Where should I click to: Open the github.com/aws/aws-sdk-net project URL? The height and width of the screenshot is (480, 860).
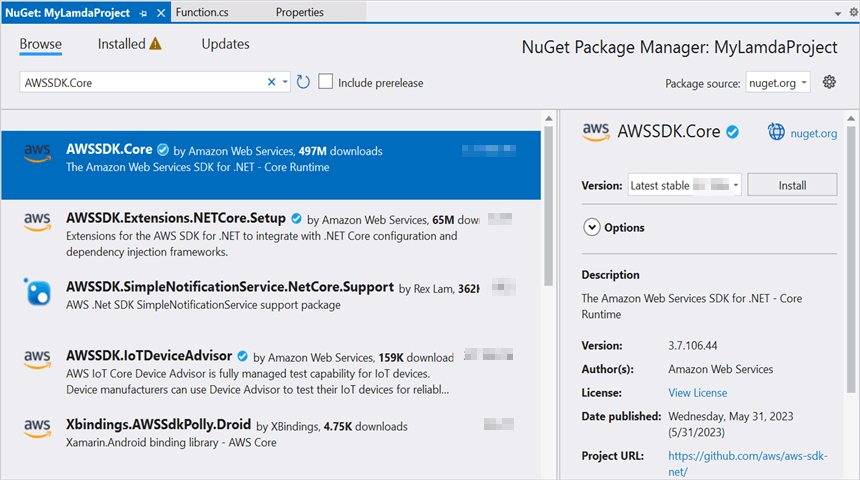[x=748, y=464]
